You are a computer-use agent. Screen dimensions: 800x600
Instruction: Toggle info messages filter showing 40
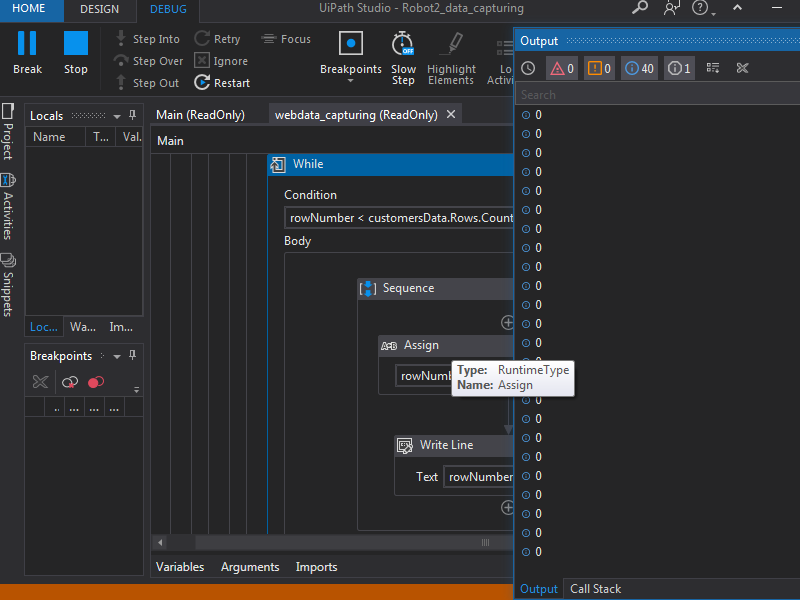point(639,68)
